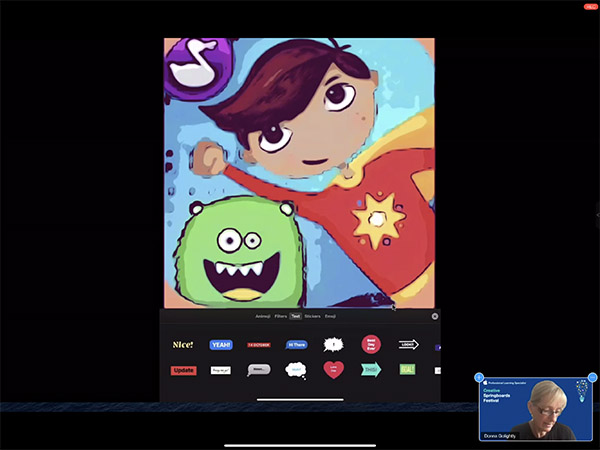Select the Text effects tab
The image size is (600, 450).
coord(296,316)
